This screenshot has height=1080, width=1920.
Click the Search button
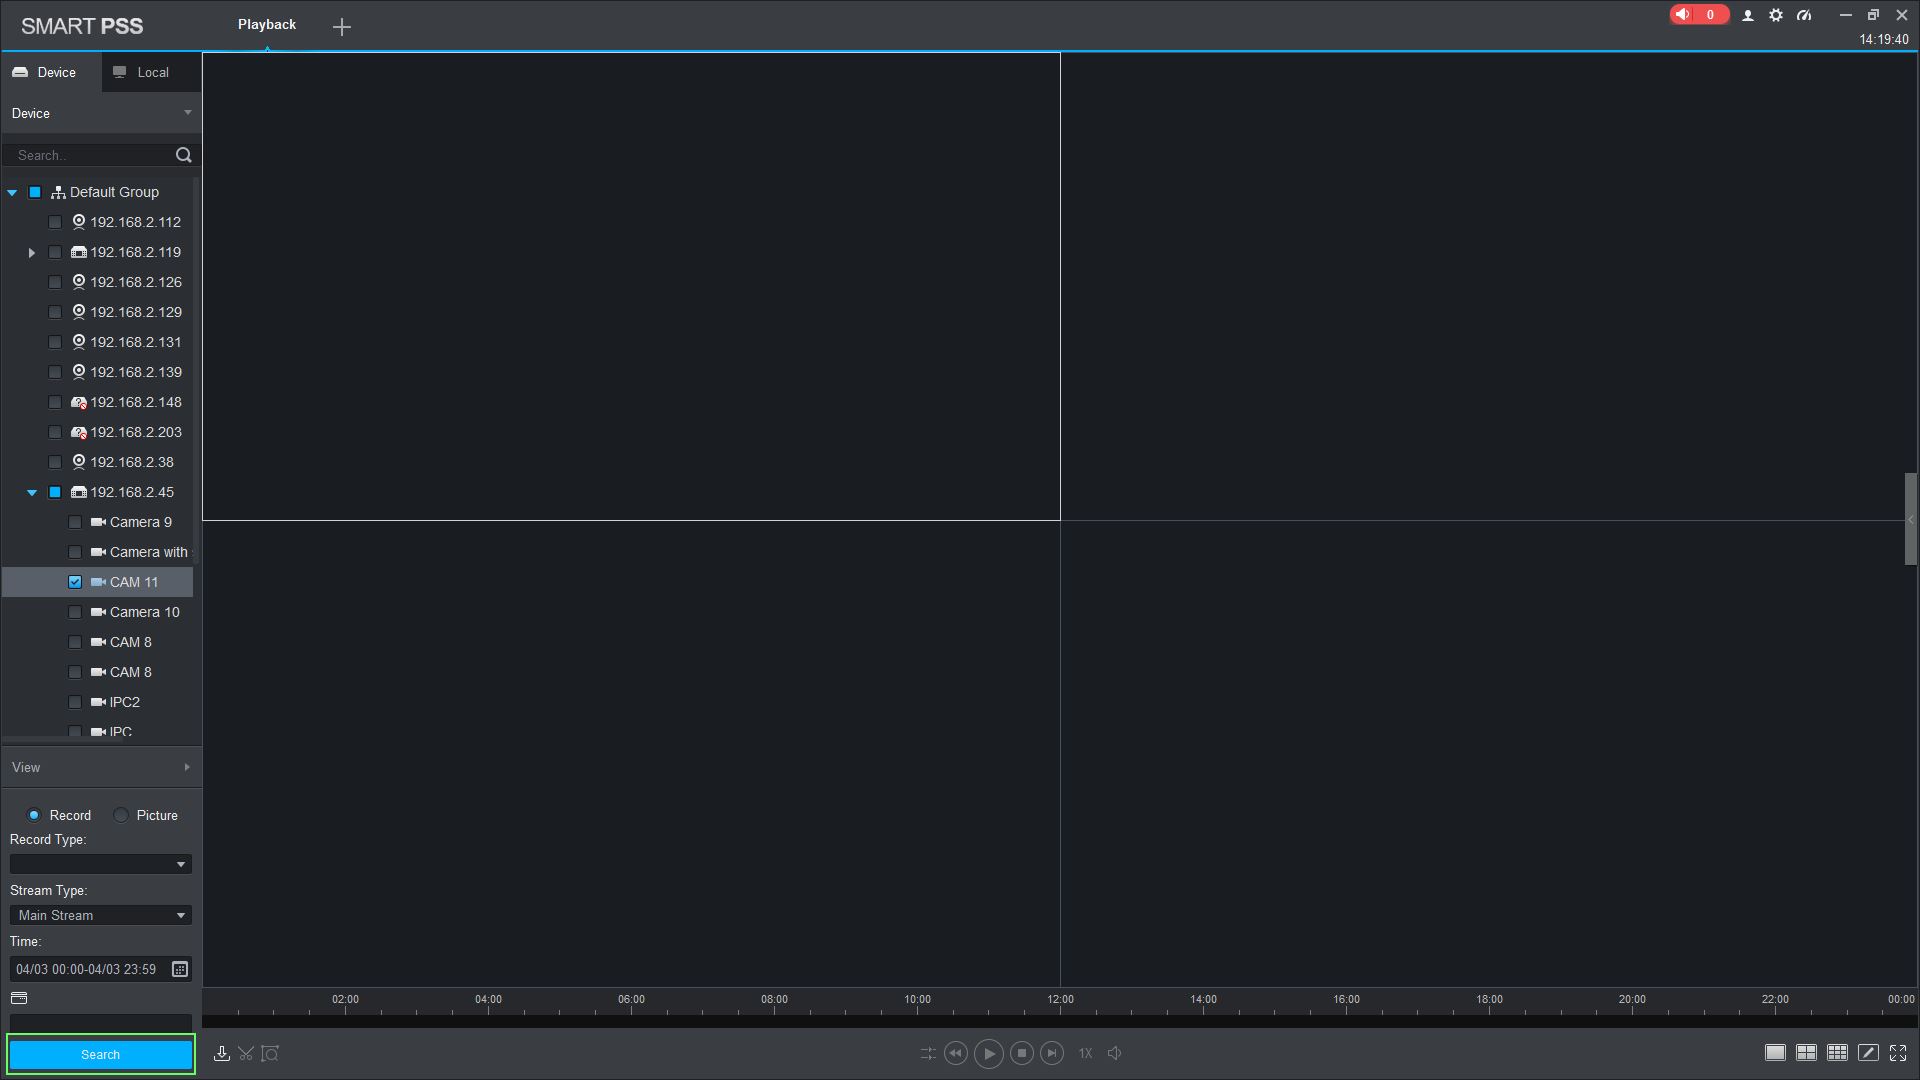click(x=100, y=1054)
